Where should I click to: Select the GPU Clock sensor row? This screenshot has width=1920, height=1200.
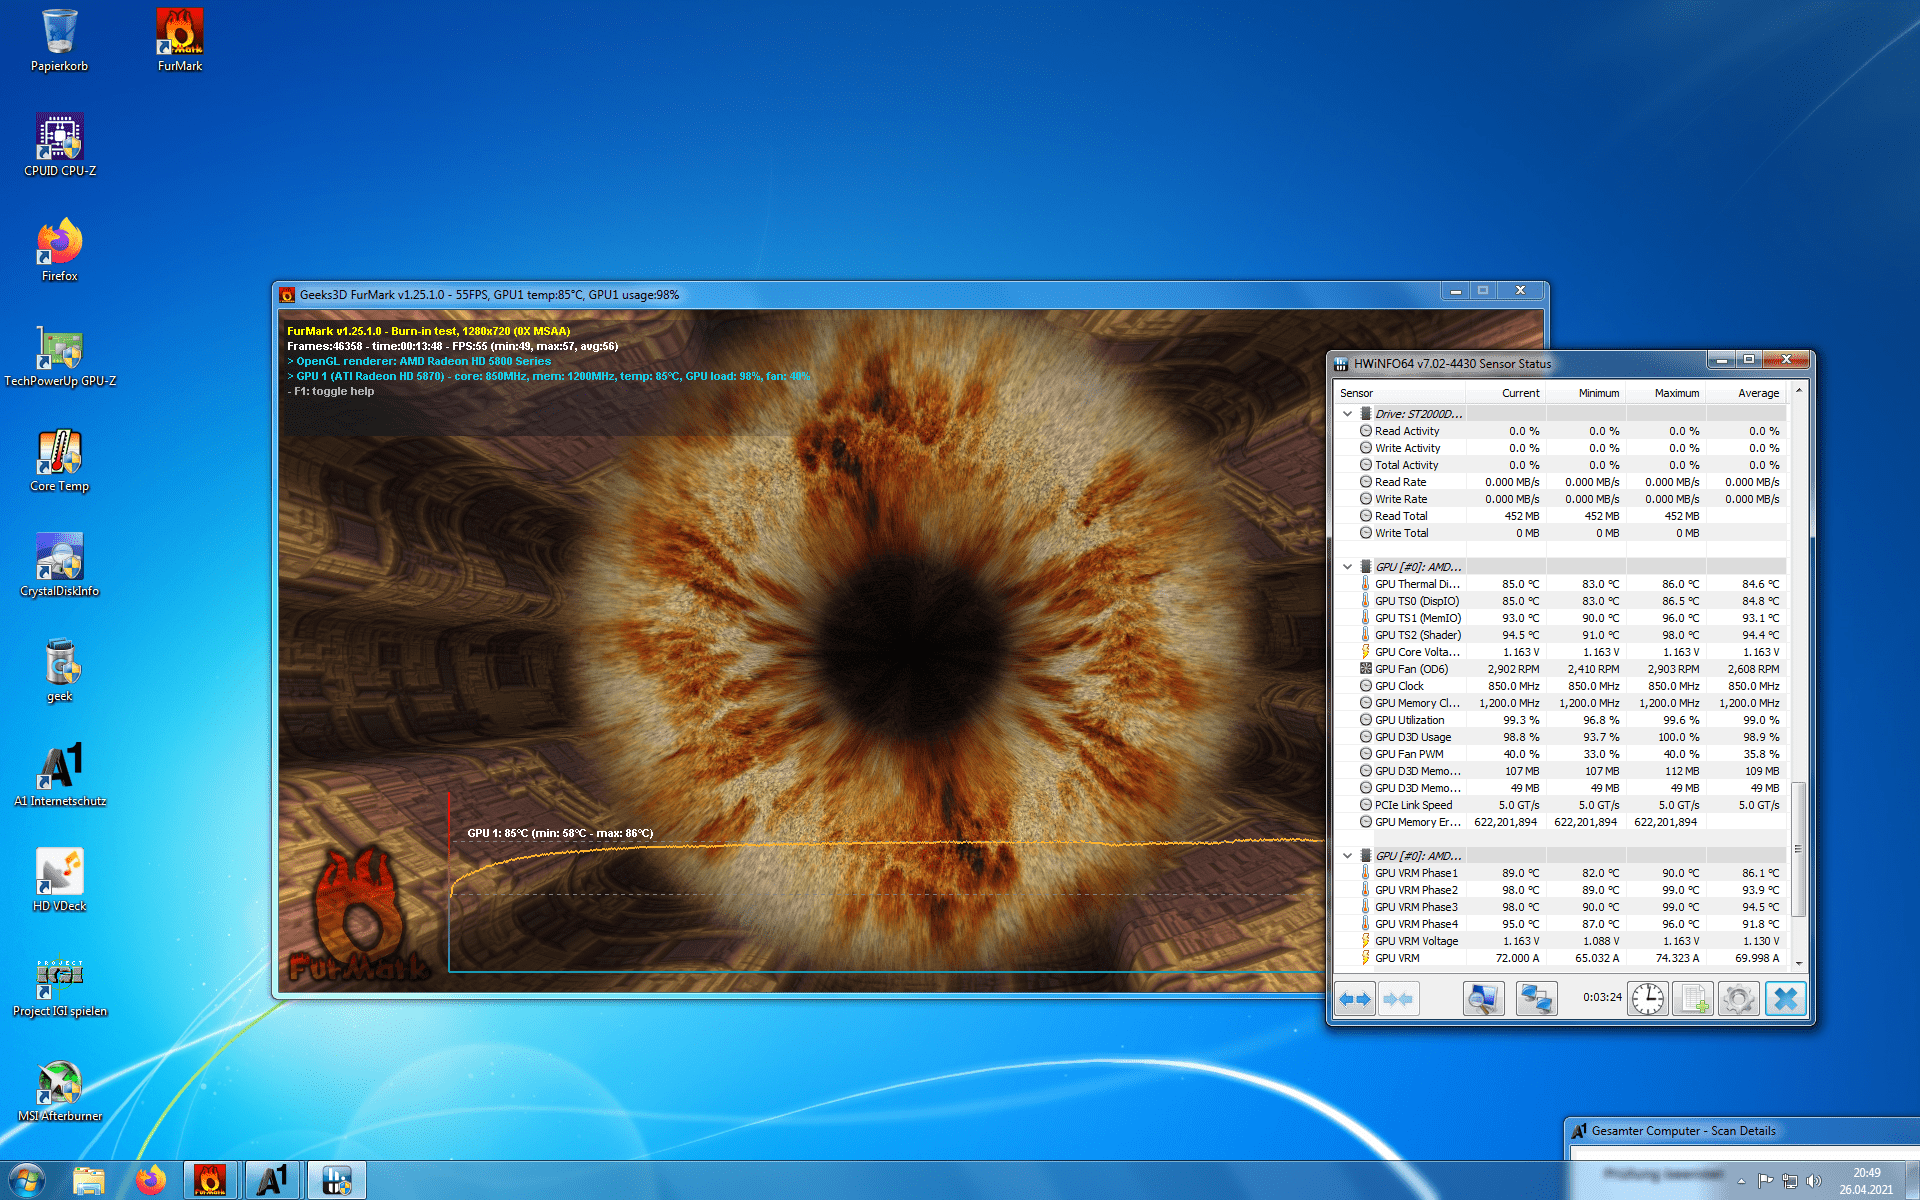(x=1561, y=686)
